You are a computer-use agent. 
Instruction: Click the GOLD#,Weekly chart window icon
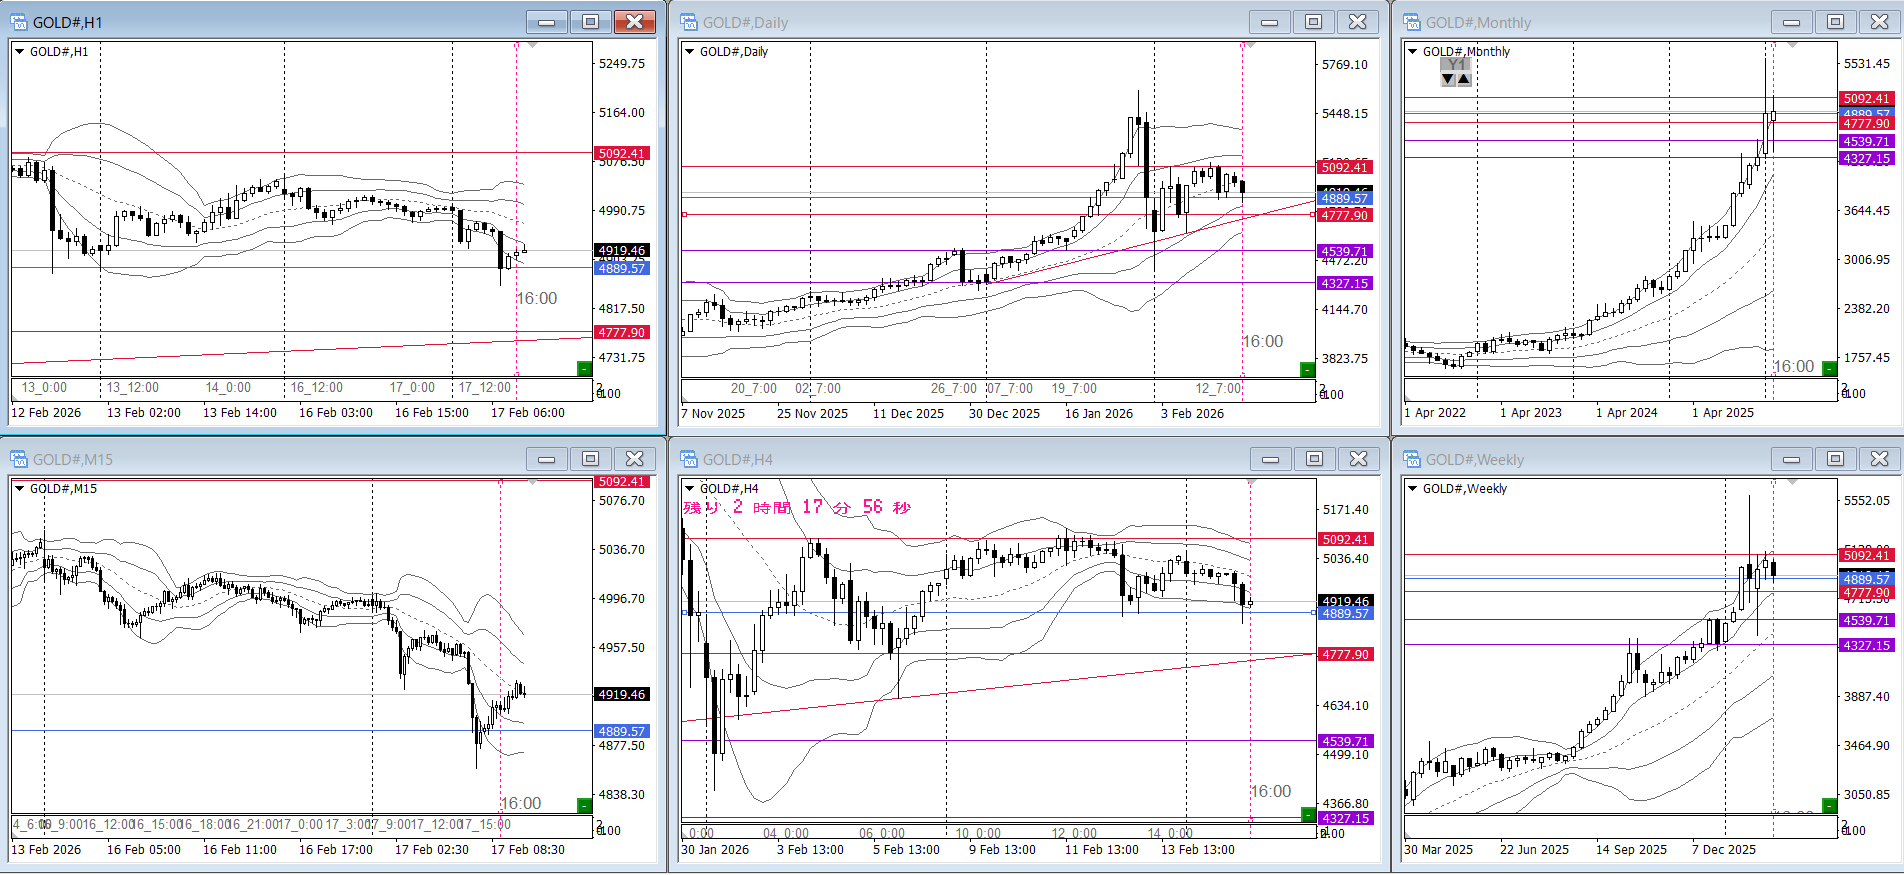click(1412, 459)
